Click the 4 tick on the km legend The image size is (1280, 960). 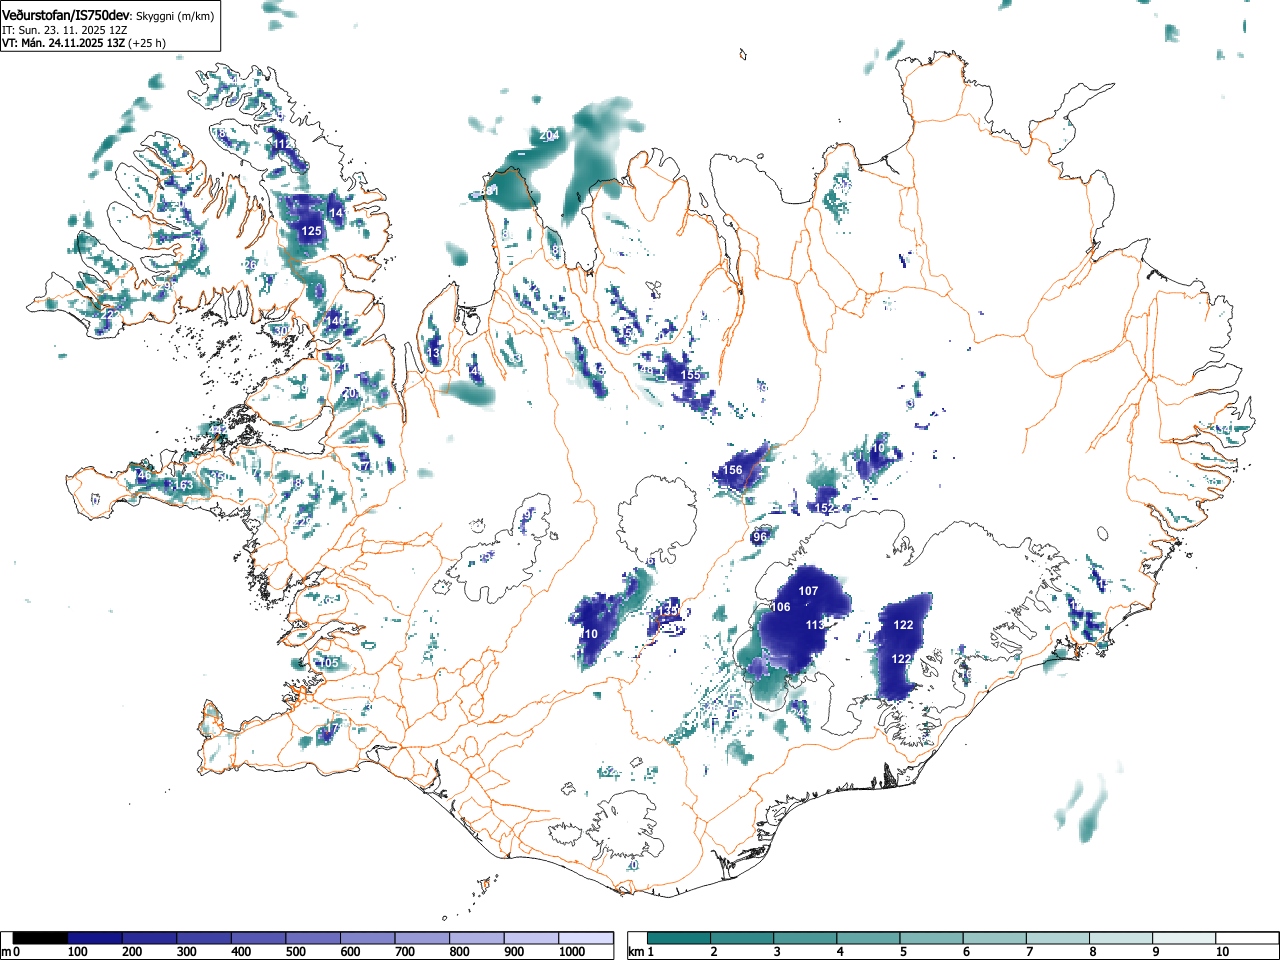(840, 952)
